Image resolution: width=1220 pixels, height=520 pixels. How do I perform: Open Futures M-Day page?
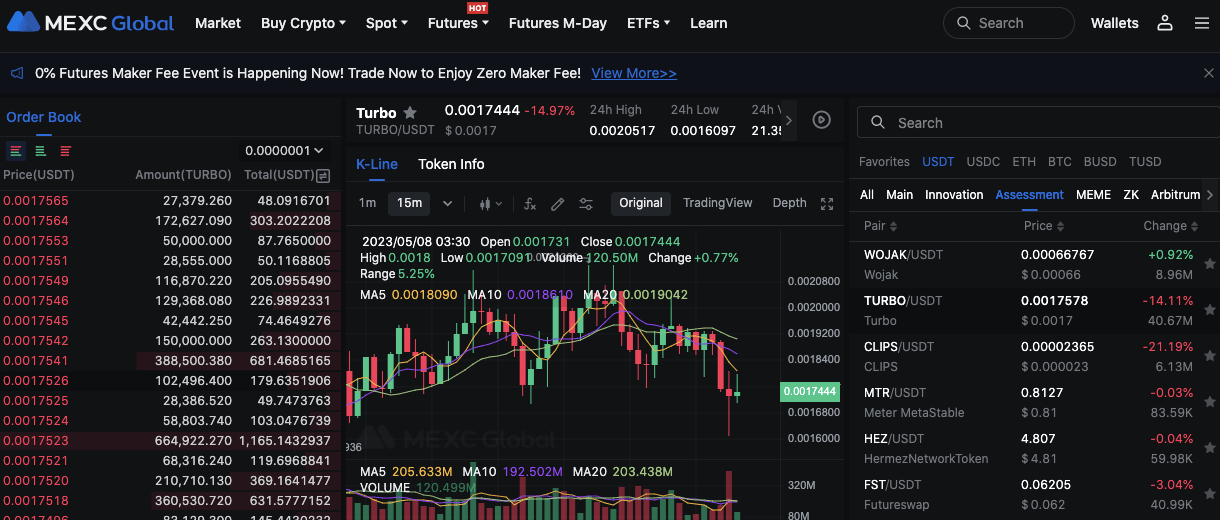pyautogui.click(x=558, y=23)
